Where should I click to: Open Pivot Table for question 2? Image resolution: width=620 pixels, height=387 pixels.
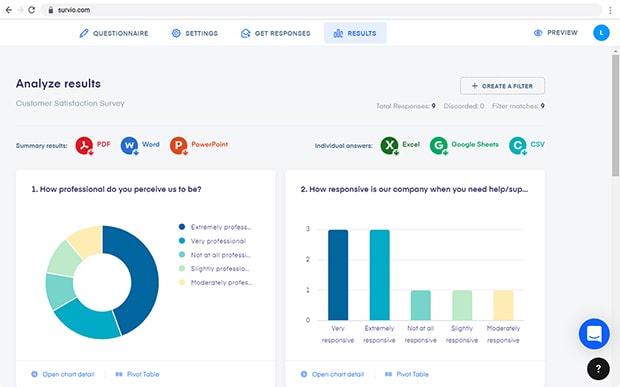pos(406,374)
